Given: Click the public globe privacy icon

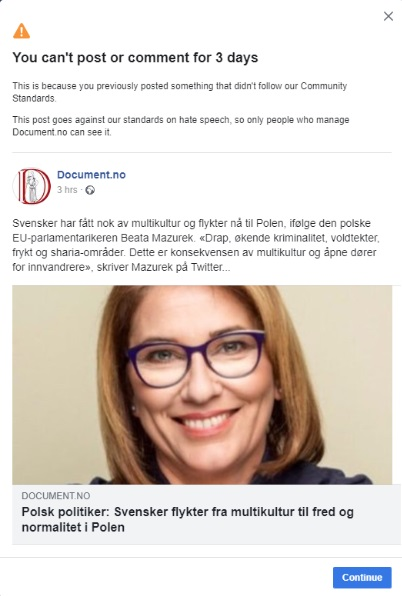Looking at the screenshot, I should click(90, 190).
